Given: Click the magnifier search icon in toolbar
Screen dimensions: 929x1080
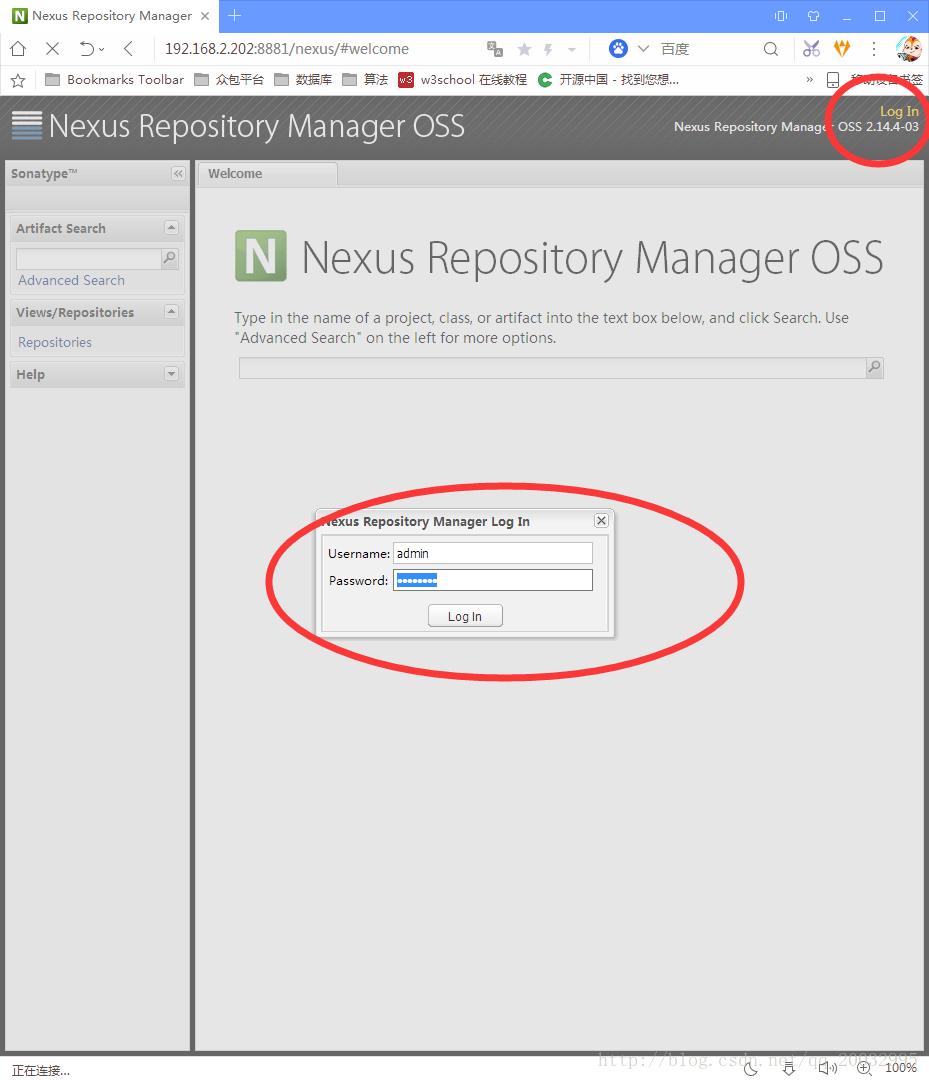Looking at the screenshot, I should coord(771,49).
